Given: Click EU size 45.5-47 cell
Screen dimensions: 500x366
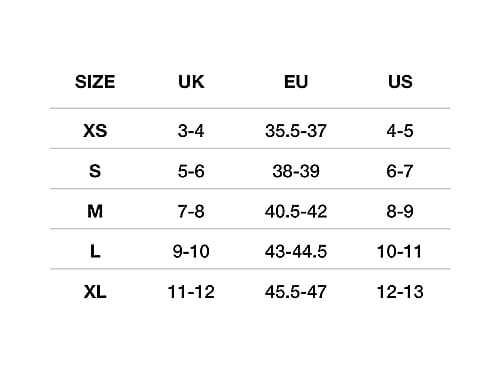Looking at the screenshot, I should click(296, 292).
